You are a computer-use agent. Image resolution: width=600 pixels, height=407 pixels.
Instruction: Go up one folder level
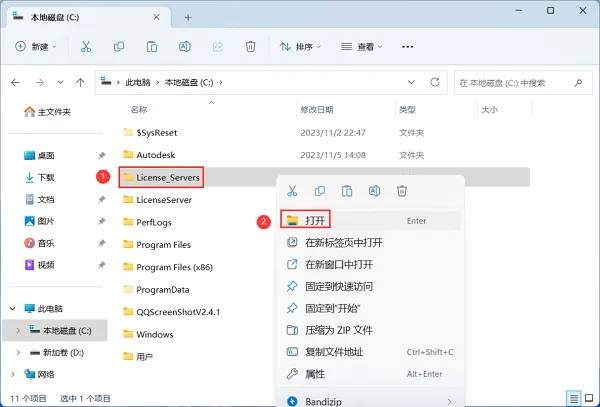(x=80, y=82)
